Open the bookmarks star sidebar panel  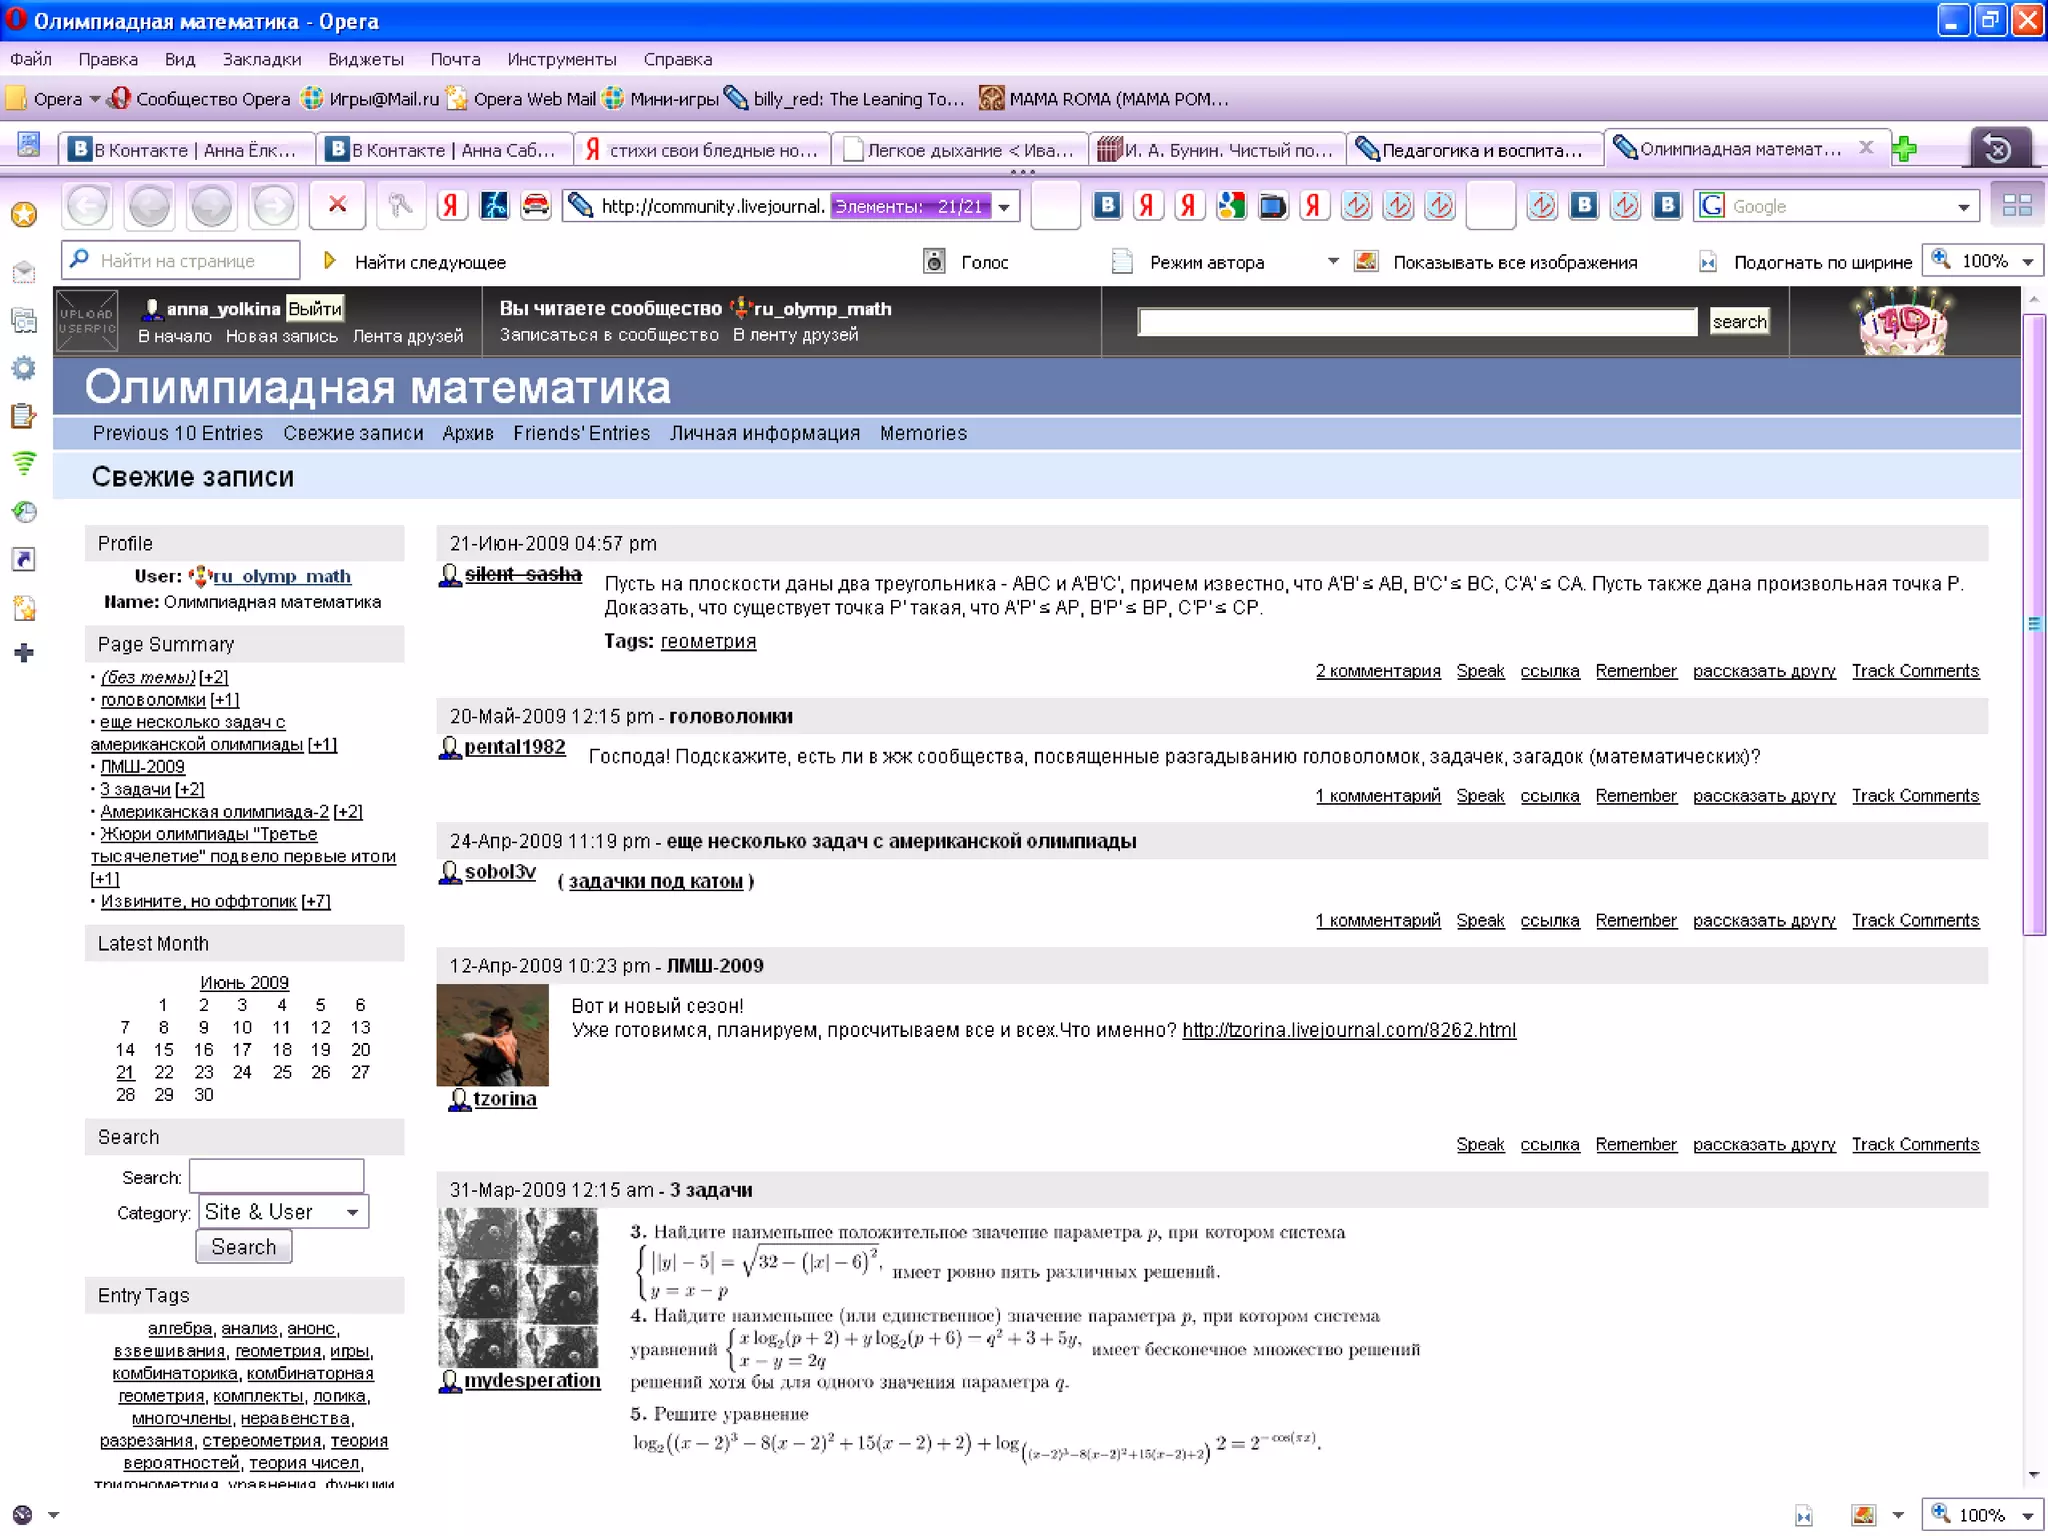pyautogui.click(x=24, y=214)
